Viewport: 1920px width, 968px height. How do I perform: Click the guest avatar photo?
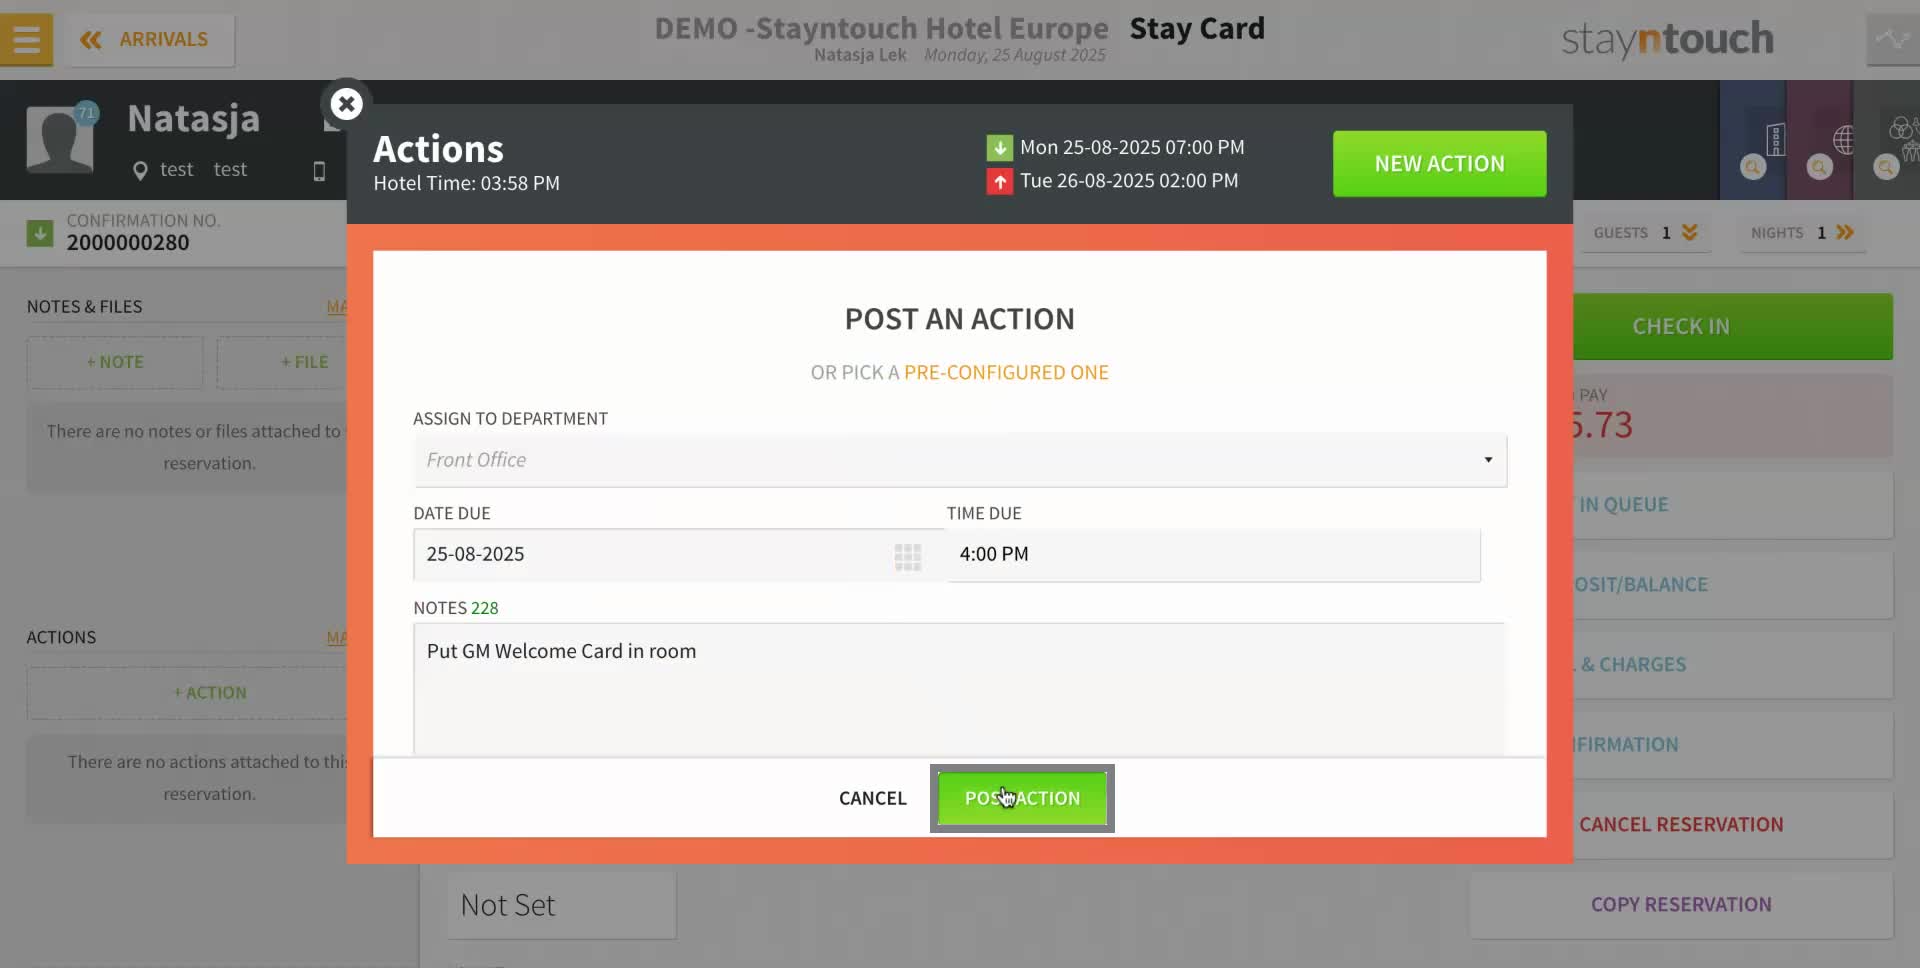(60, 140)
